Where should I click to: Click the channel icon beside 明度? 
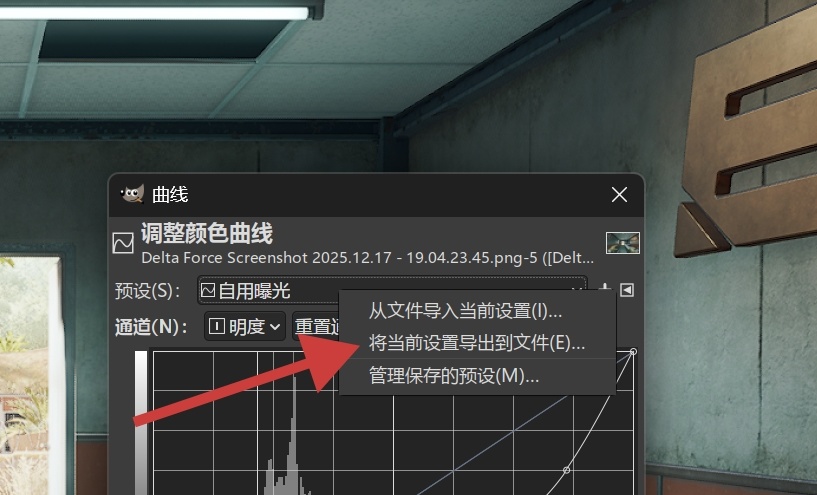point(216,326)
